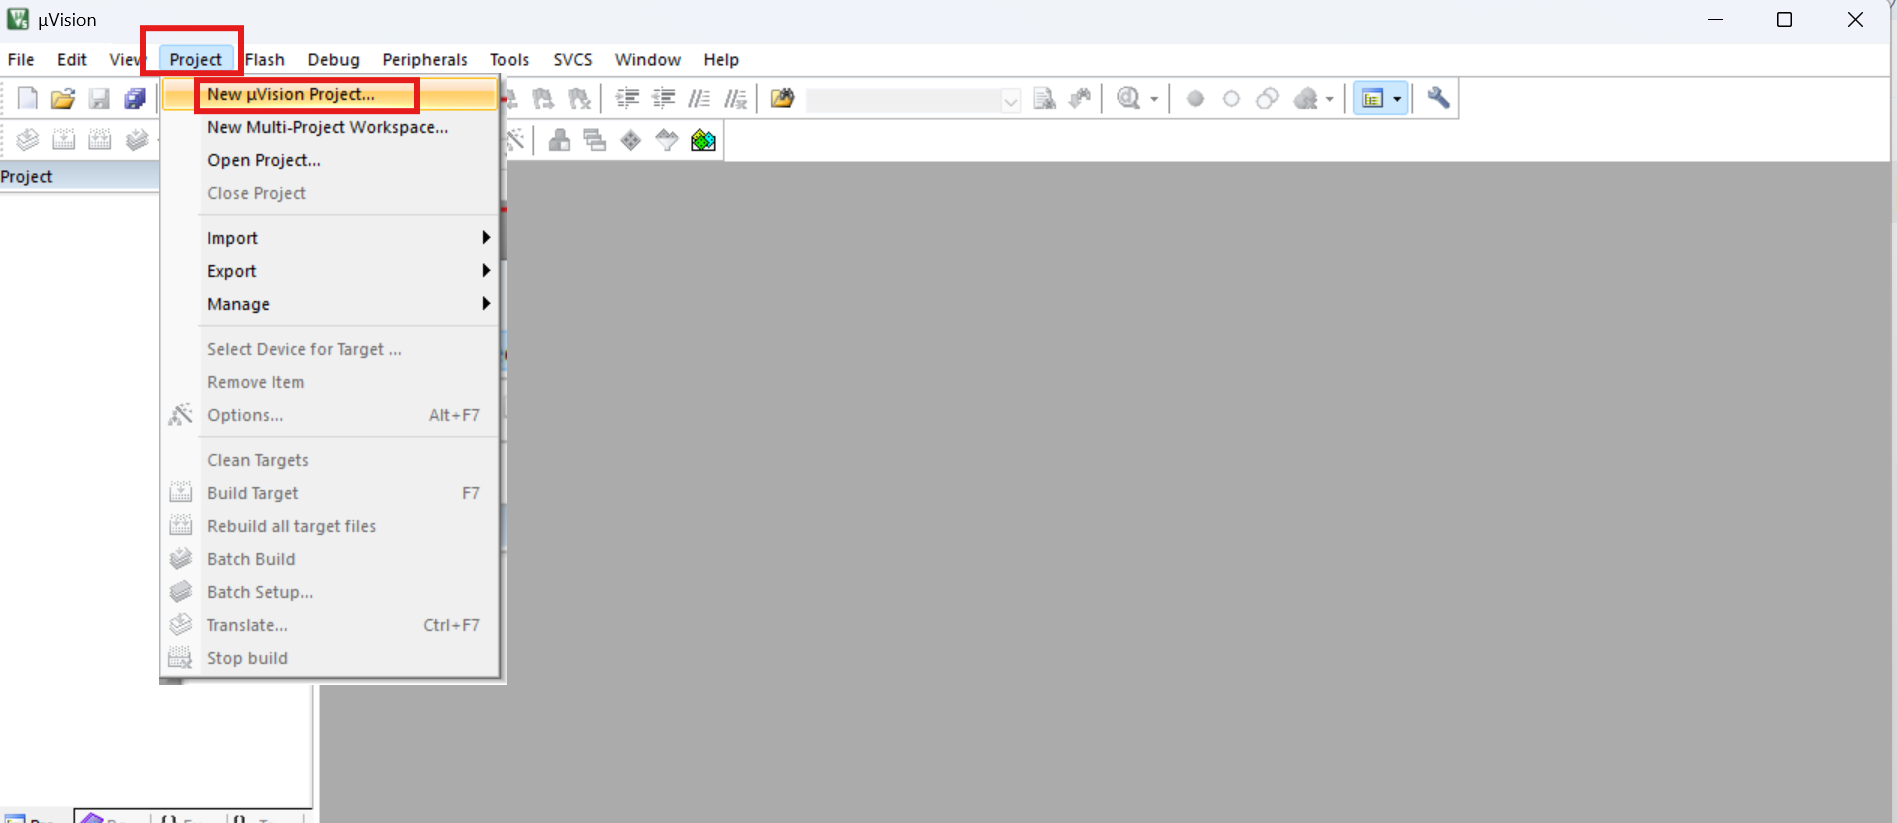
Task: Expand the Import submenu
Action: point(331,238)
